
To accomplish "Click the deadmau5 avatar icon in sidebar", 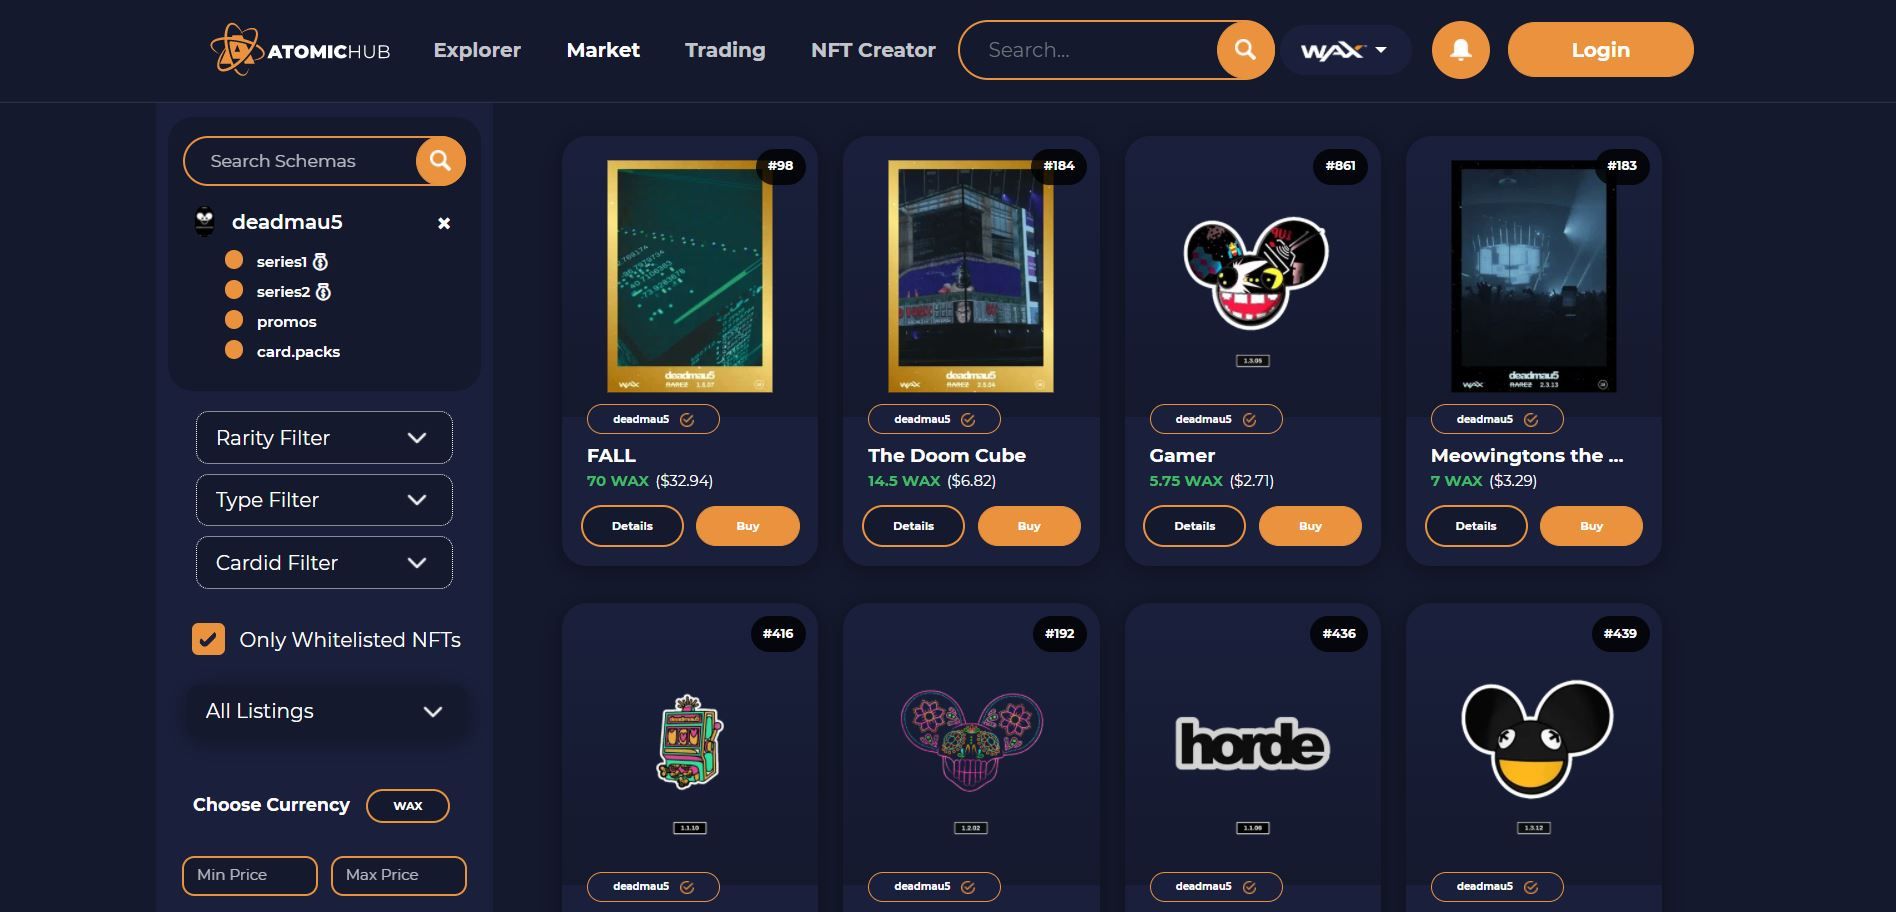I will (205, 222).
